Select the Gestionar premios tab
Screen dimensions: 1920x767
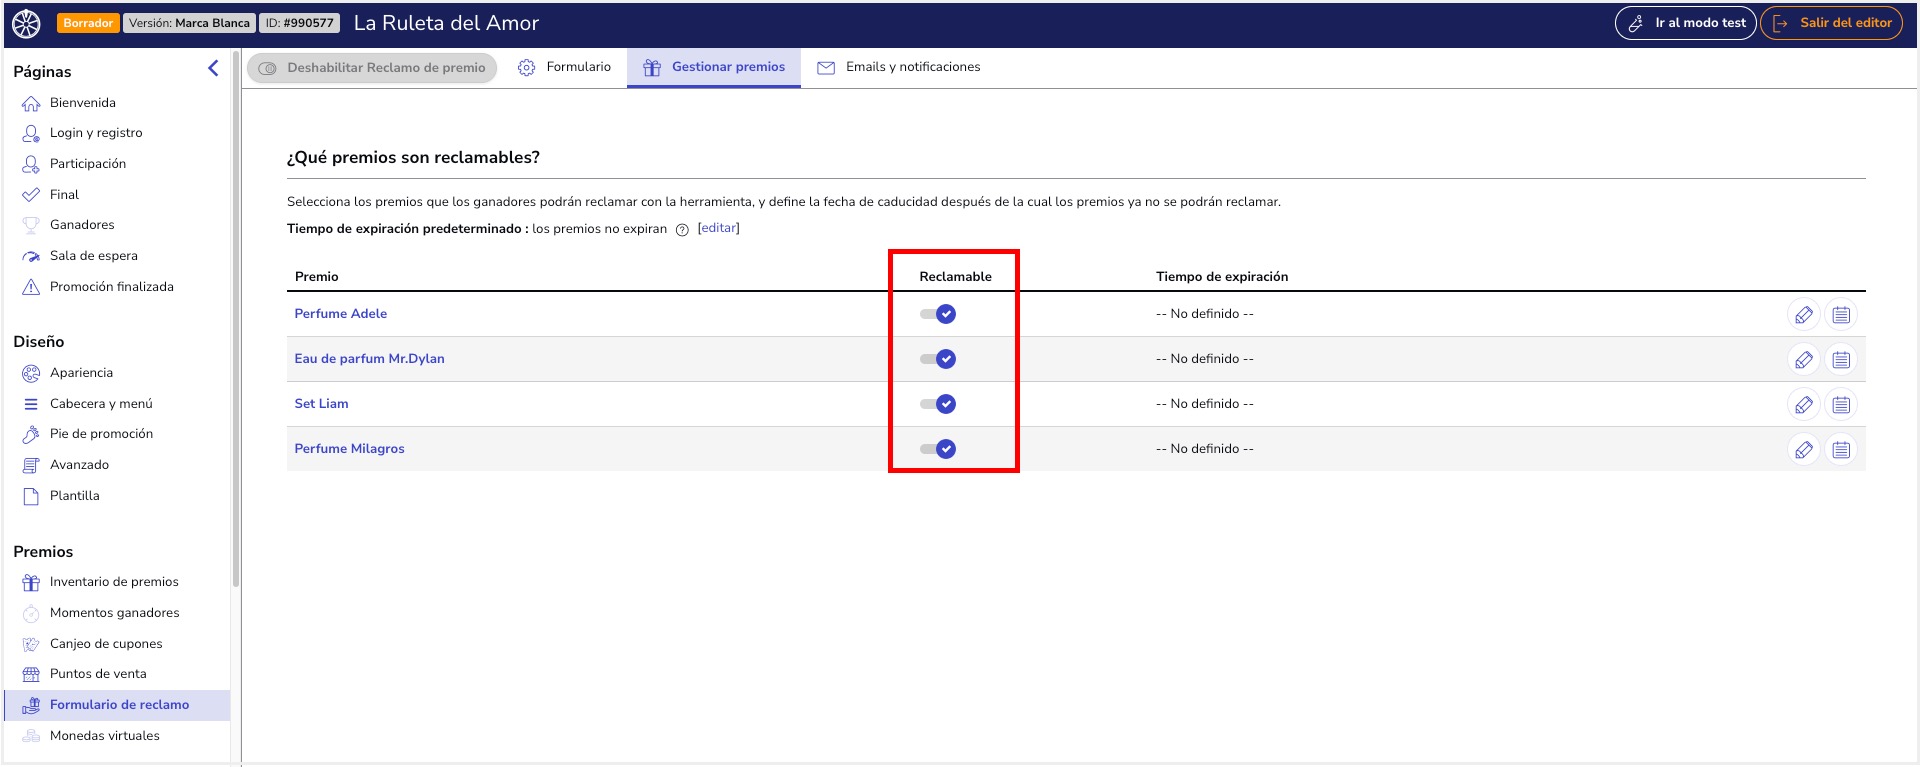pos(714,67)
